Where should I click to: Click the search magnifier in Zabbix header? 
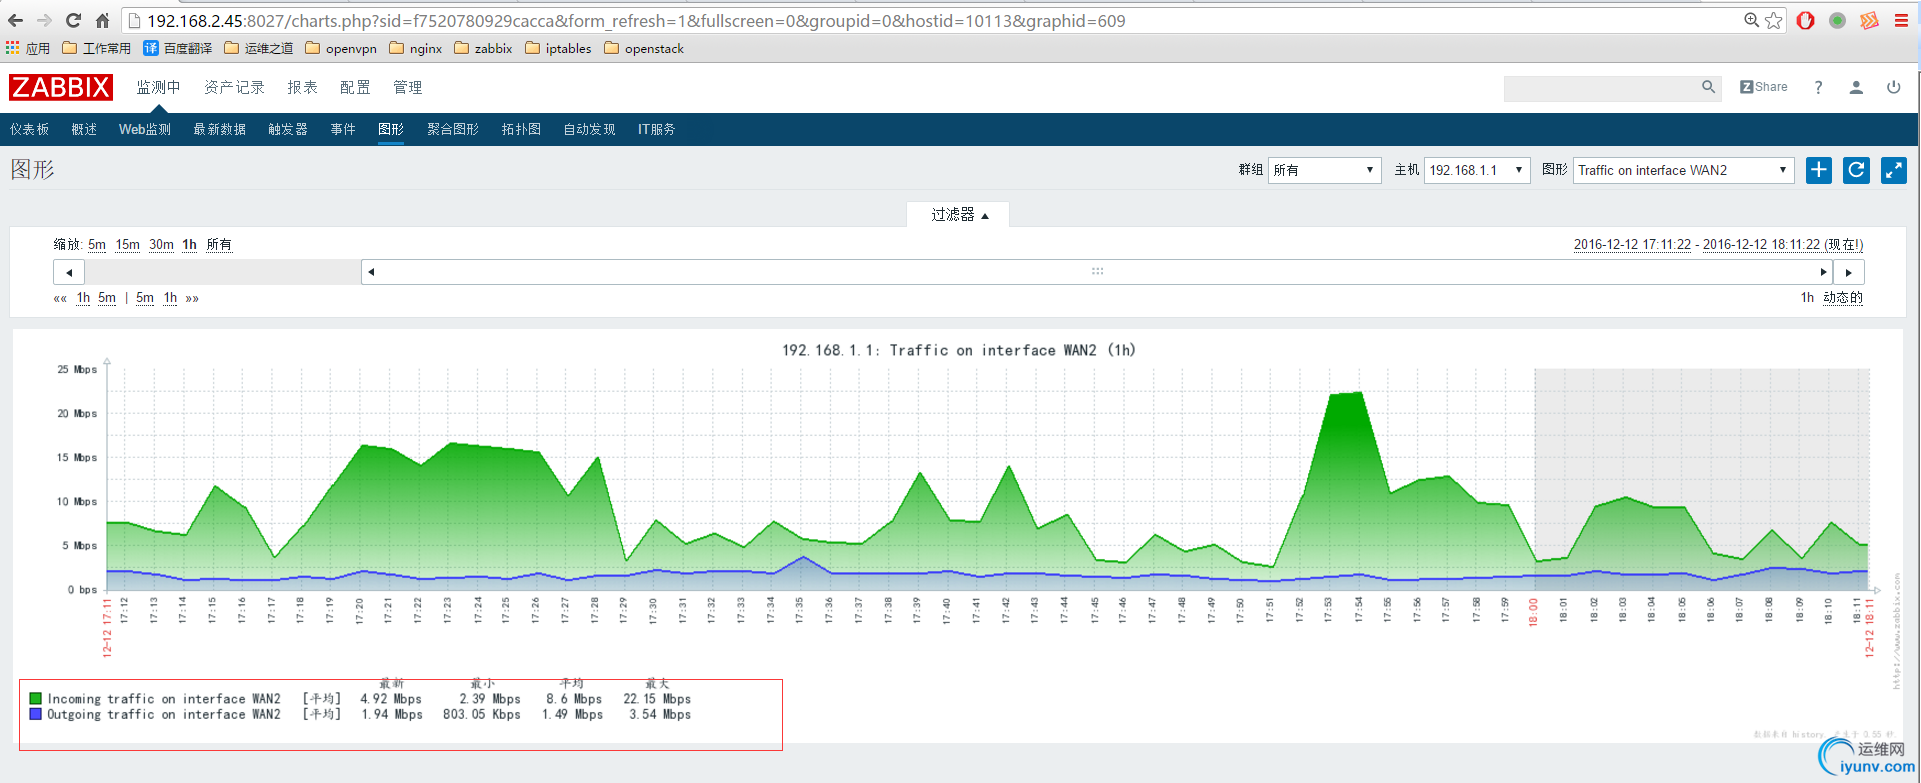(x=1709, y=87)
